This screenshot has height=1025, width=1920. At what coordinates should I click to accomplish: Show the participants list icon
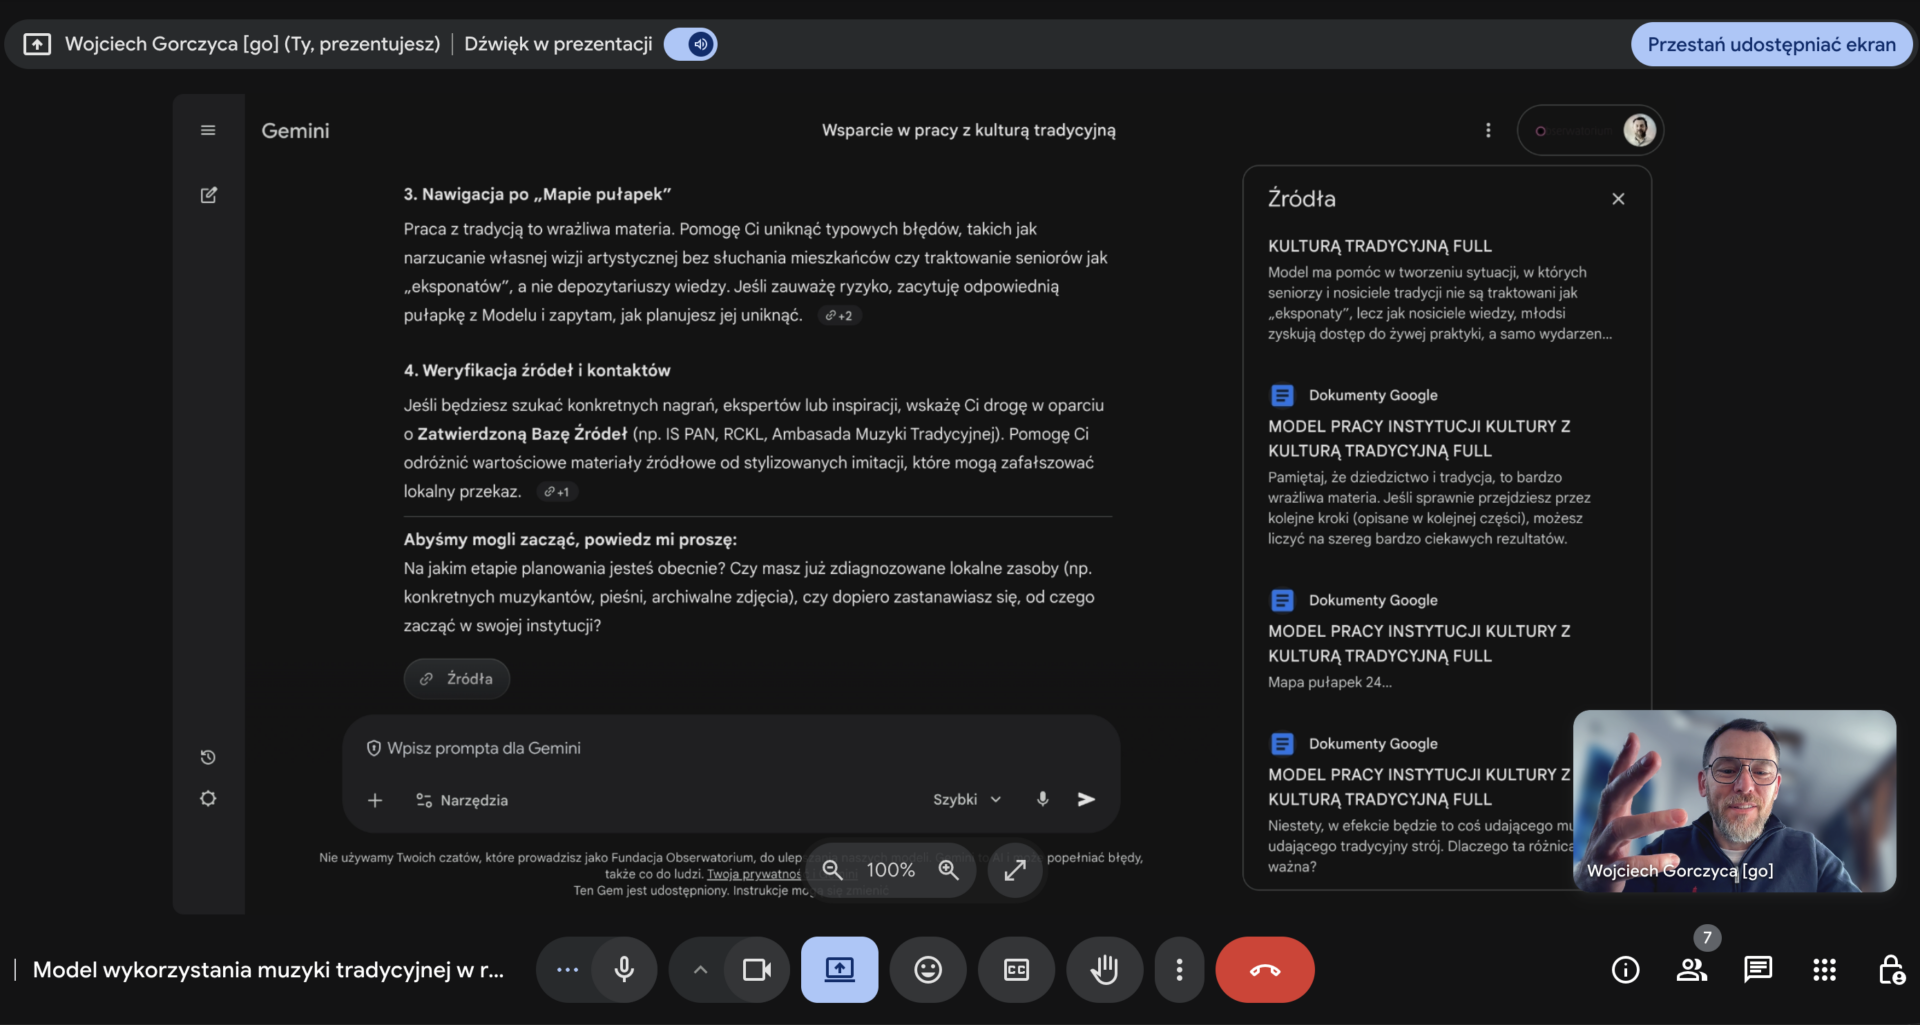[1692, 969]
